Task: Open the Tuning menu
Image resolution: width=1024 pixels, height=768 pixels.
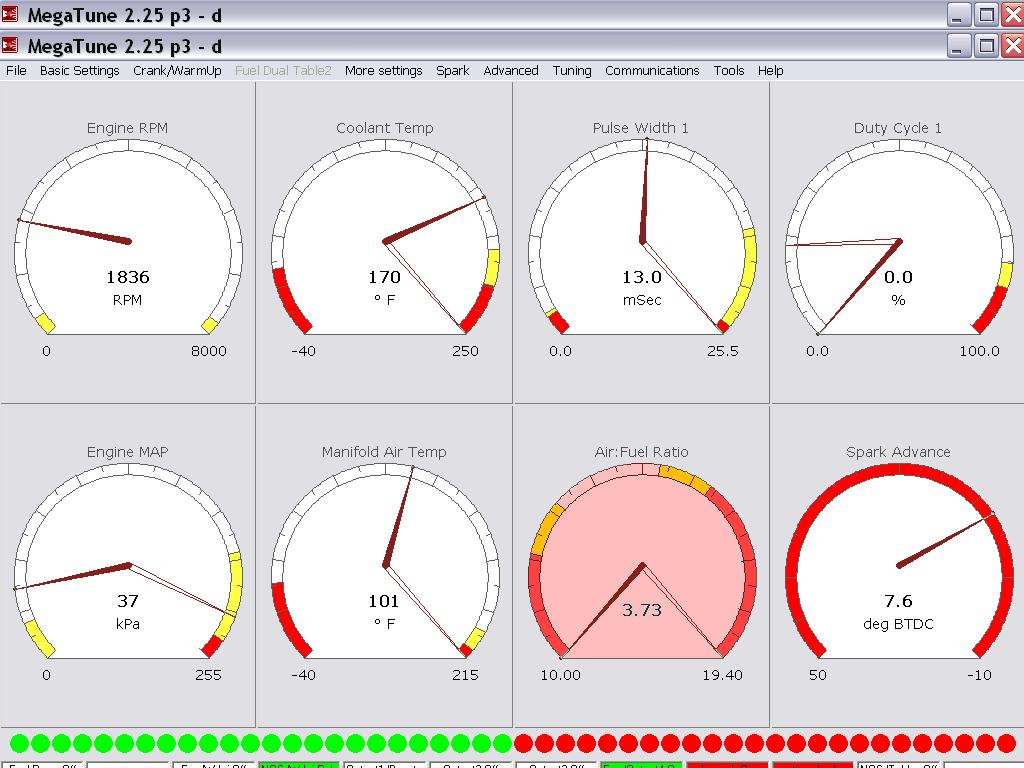Action: pyautogui.click(x=571, y=71)
